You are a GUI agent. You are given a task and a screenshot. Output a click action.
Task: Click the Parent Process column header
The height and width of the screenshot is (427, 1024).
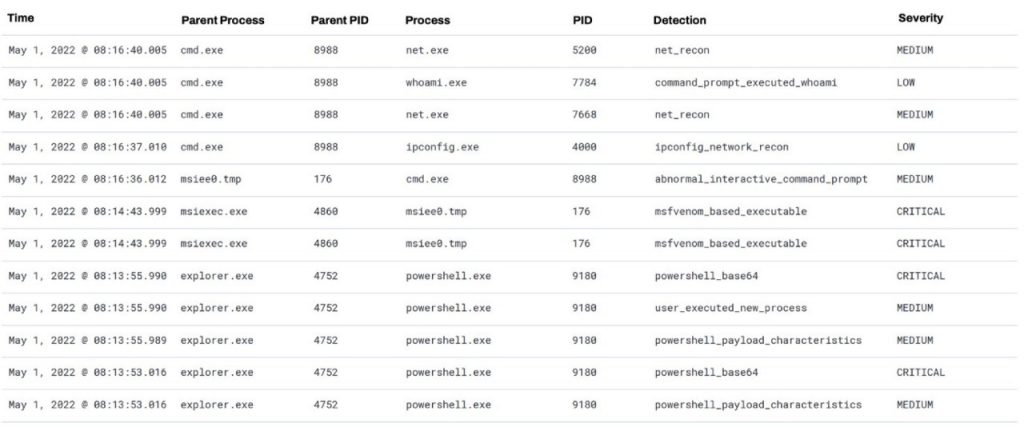tap(223, 20)
